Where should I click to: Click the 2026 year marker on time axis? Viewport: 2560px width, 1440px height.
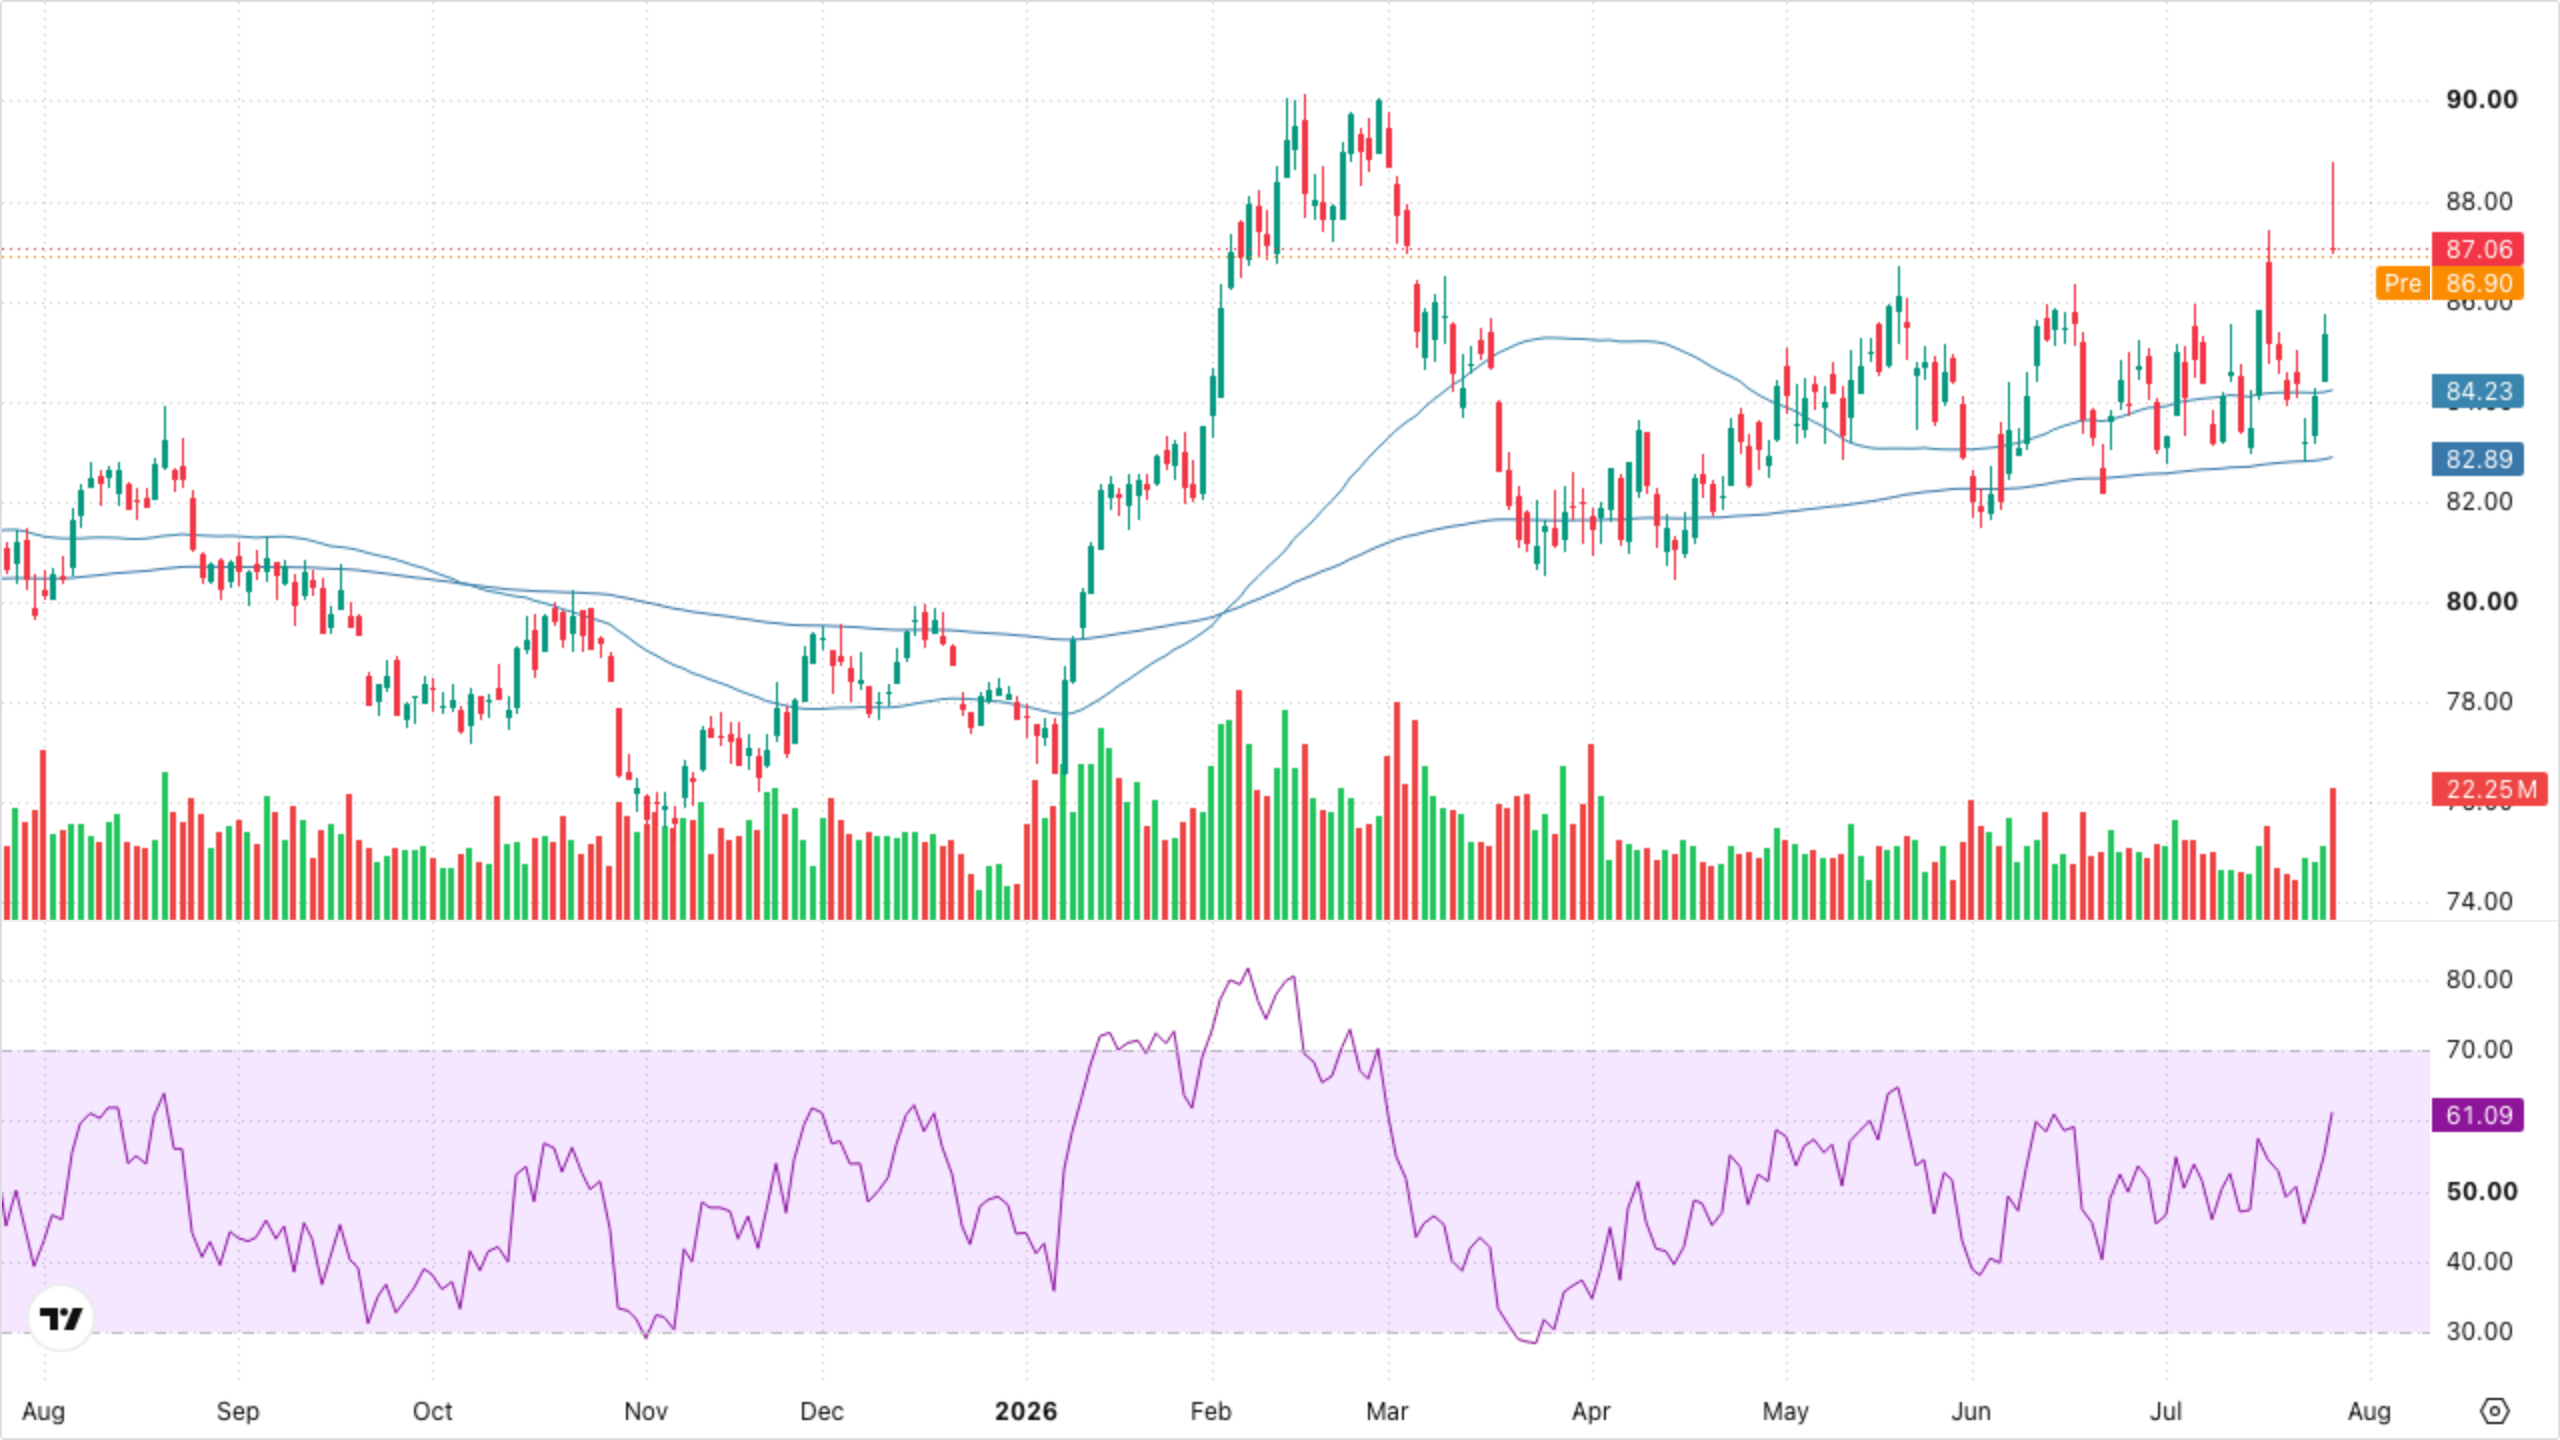click(x=1026, y=1411)
